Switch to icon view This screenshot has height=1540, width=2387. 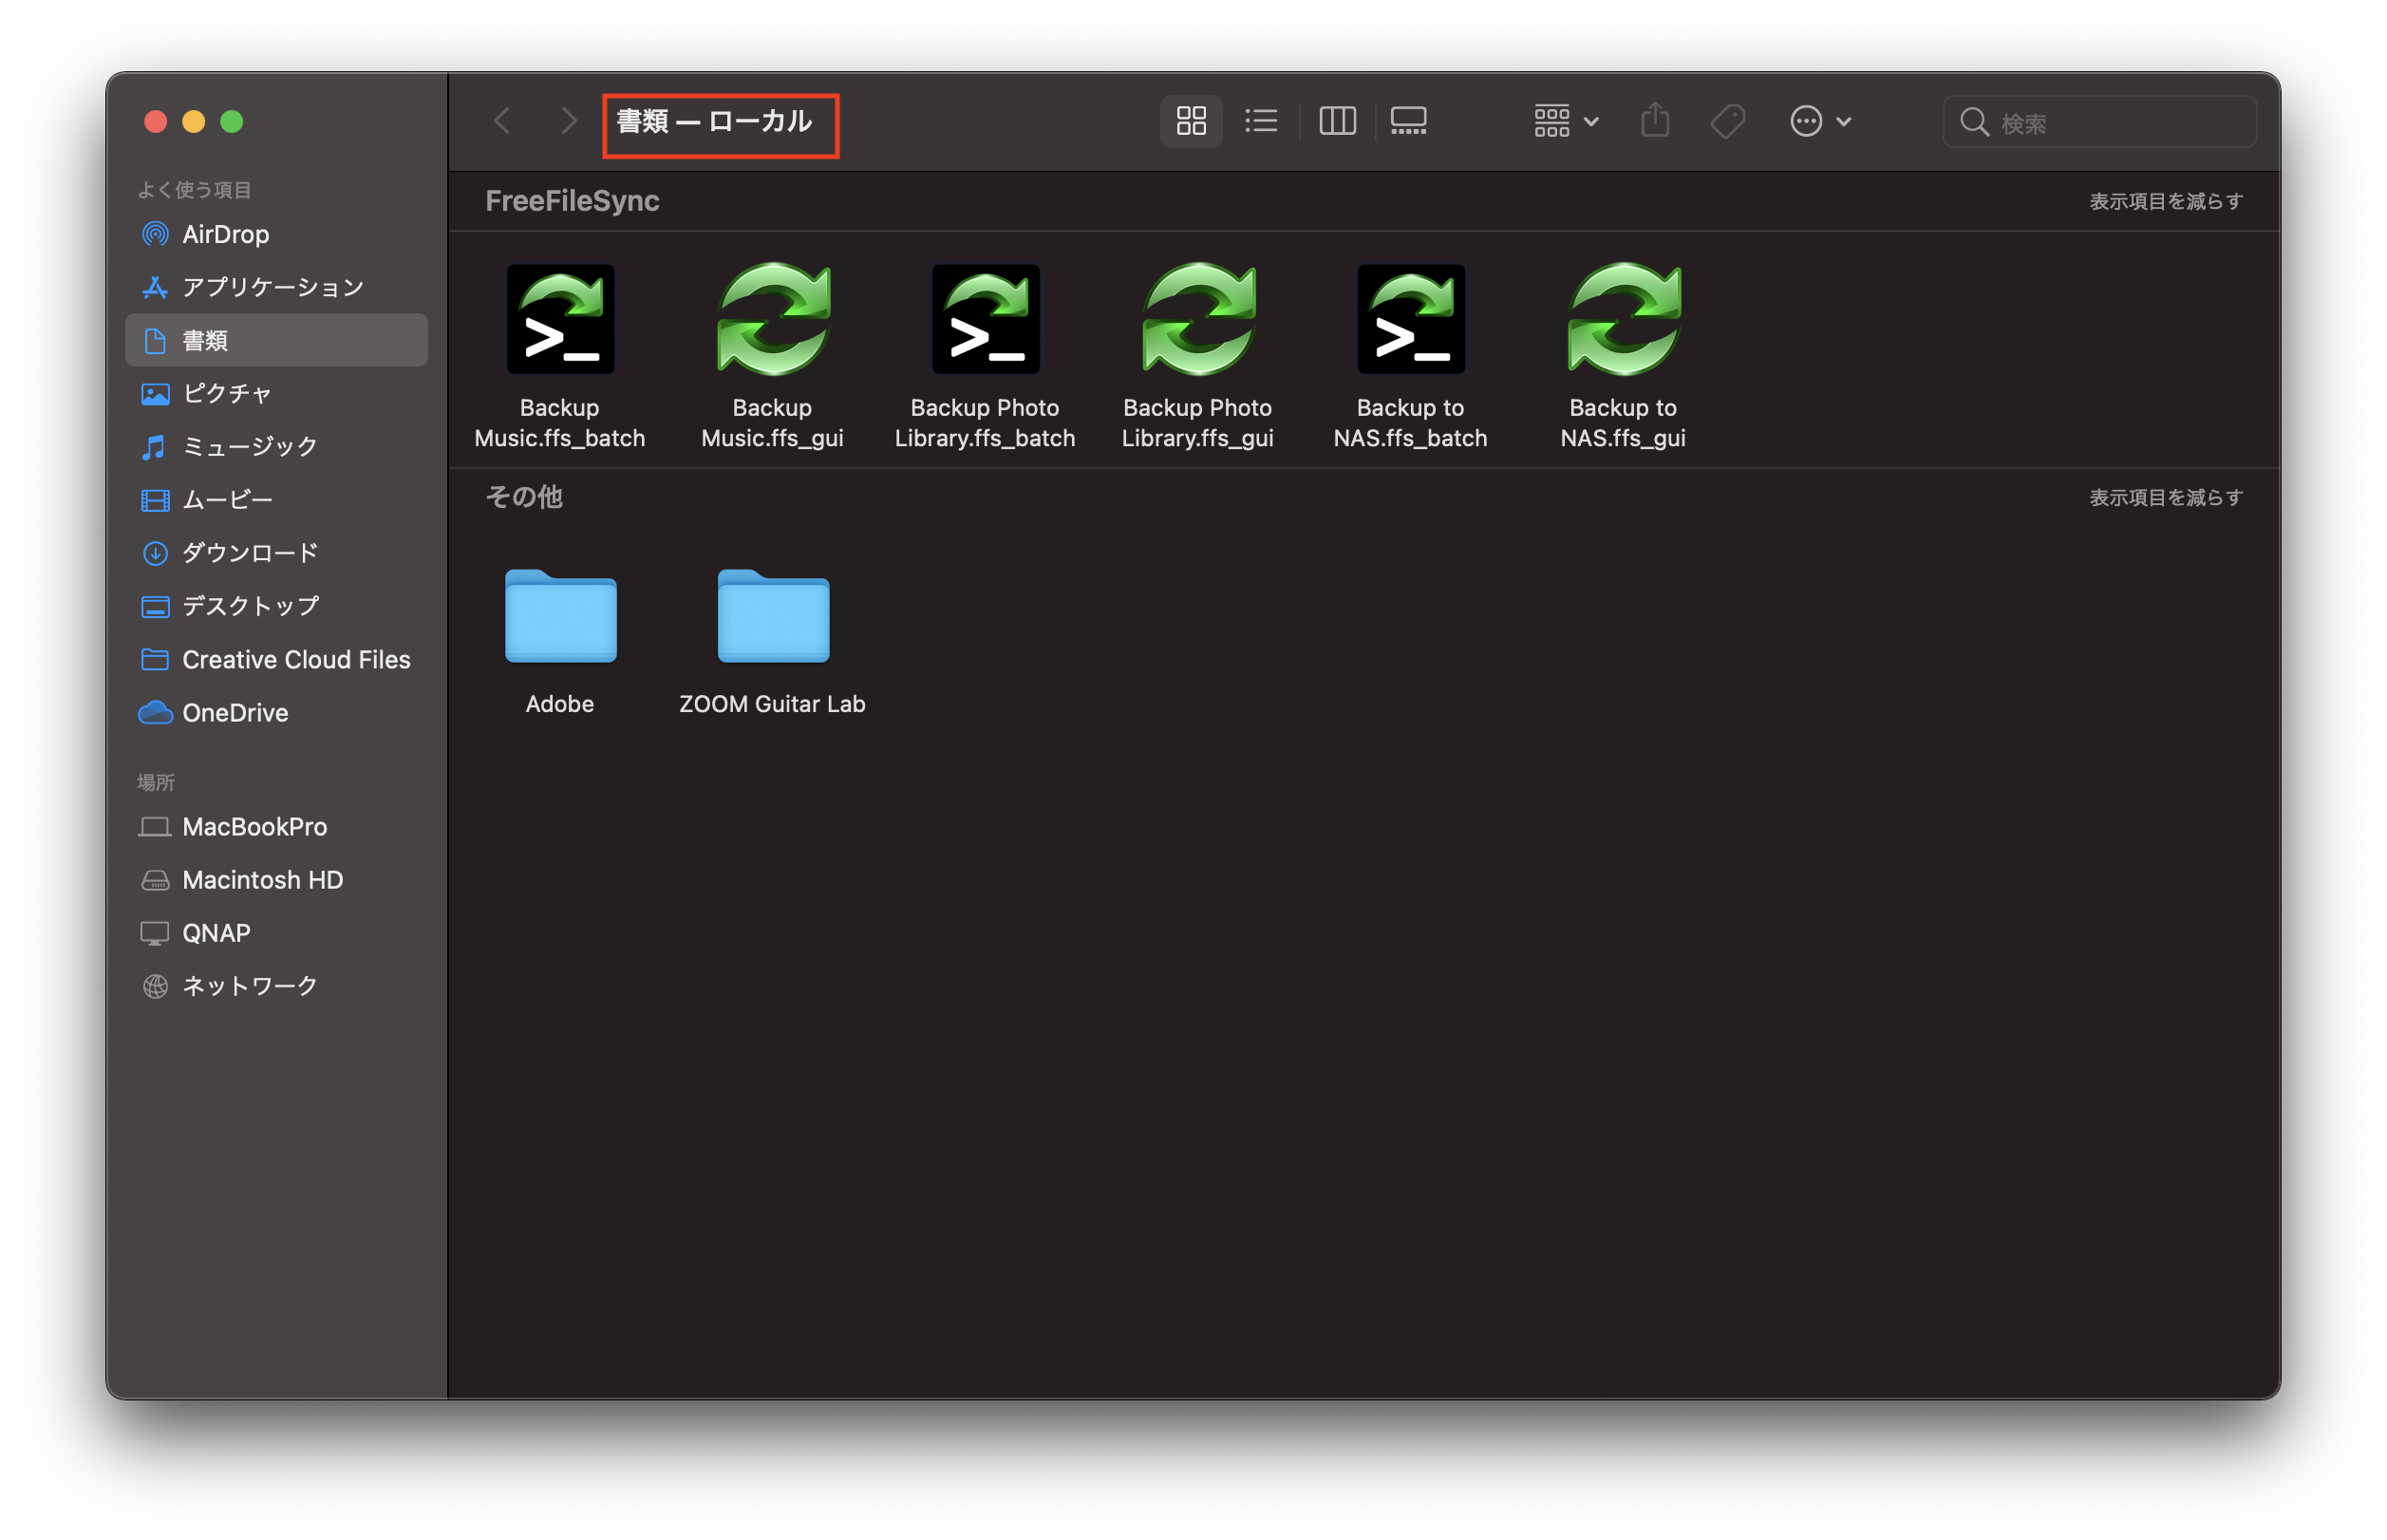[1190, 121]
